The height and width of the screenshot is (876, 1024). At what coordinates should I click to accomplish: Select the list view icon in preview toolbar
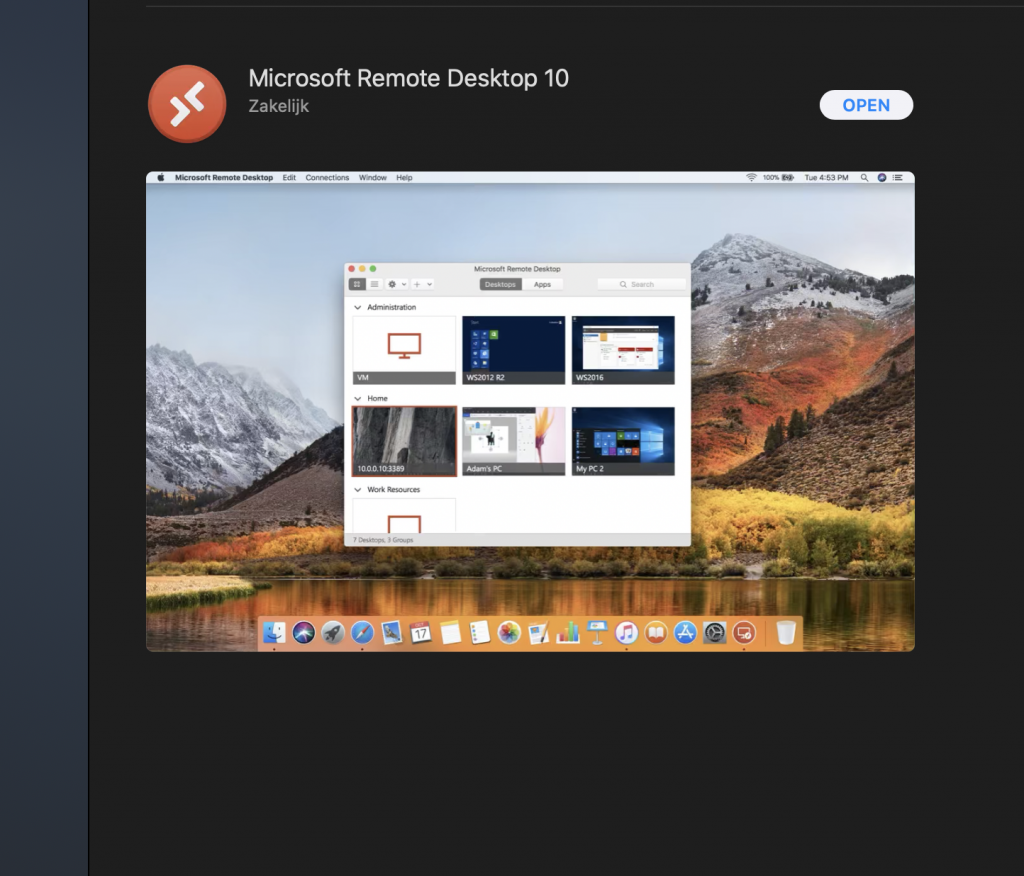(374, 284)
